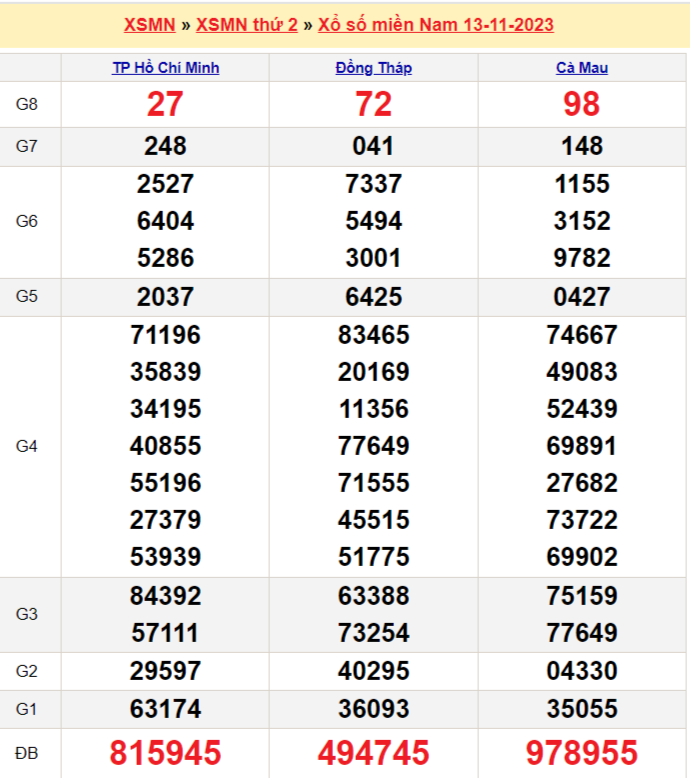Viewport: 690px width, 778px height.
Task: Click Cà Mau special prize 978955
Action: [582, 752]
